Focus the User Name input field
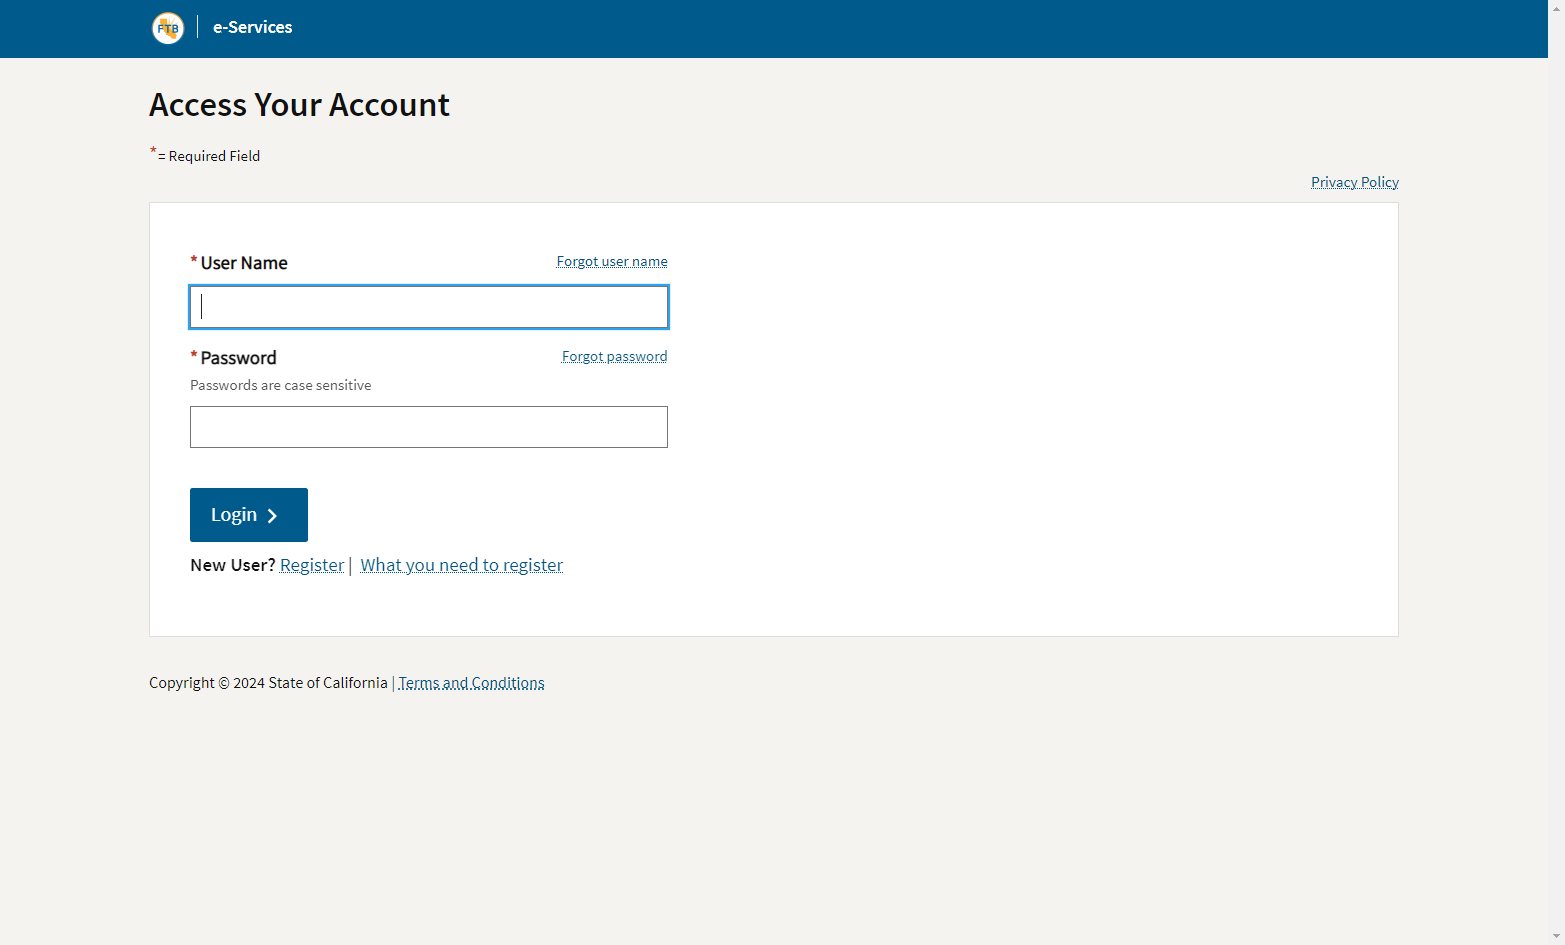 429,307
